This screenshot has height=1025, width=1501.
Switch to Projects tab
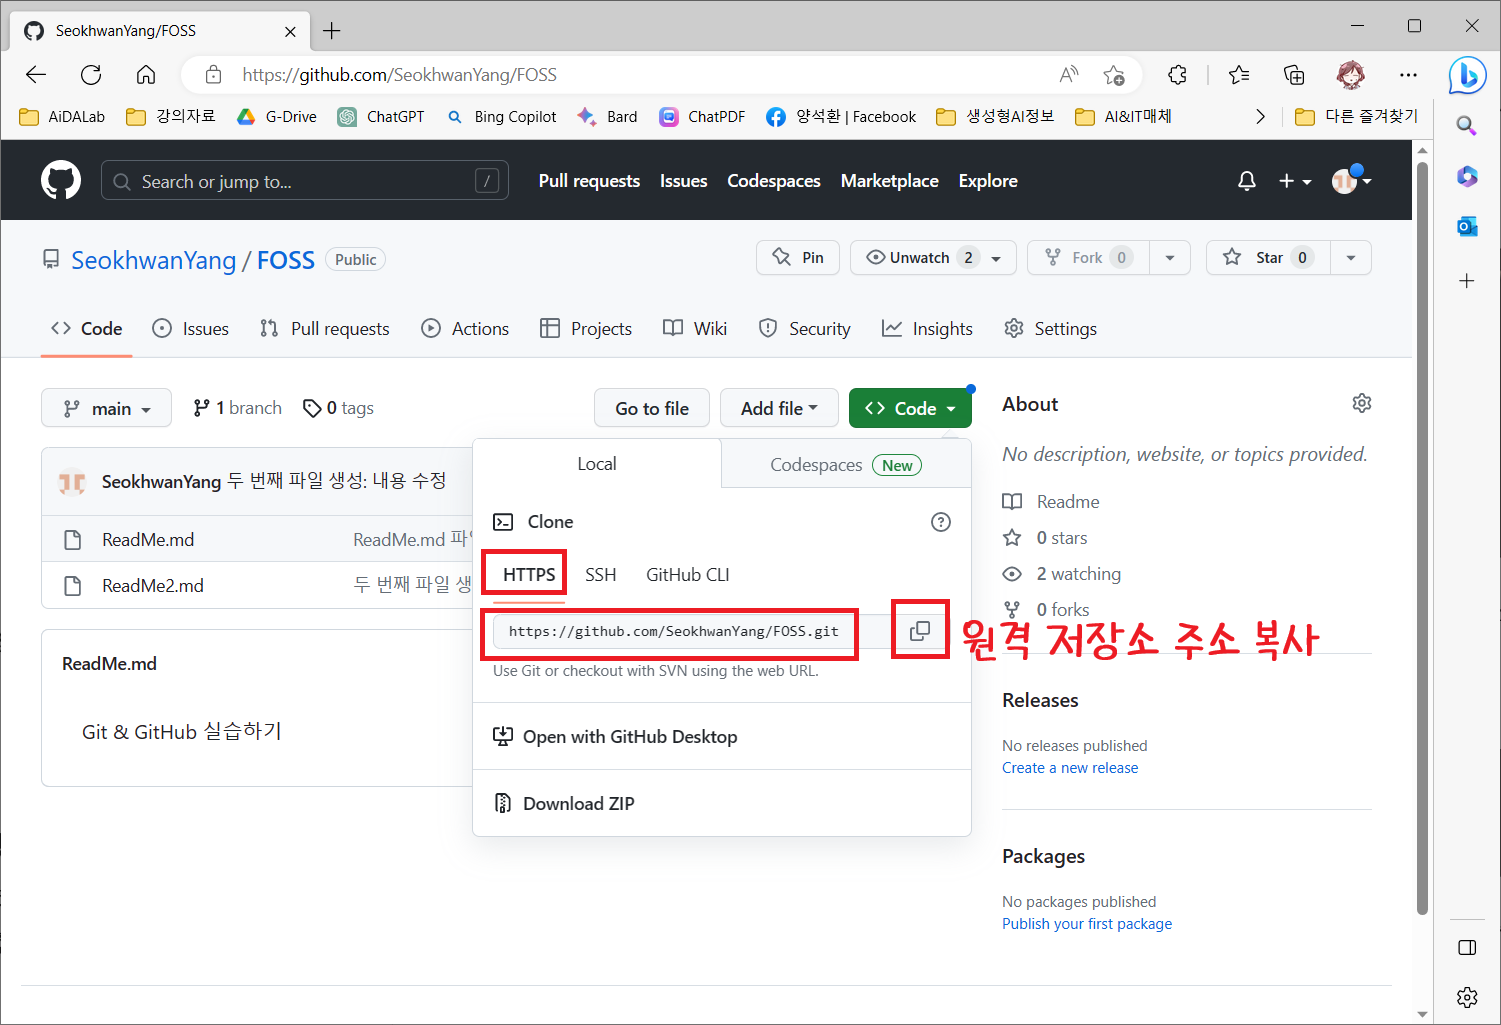(586, 329)
